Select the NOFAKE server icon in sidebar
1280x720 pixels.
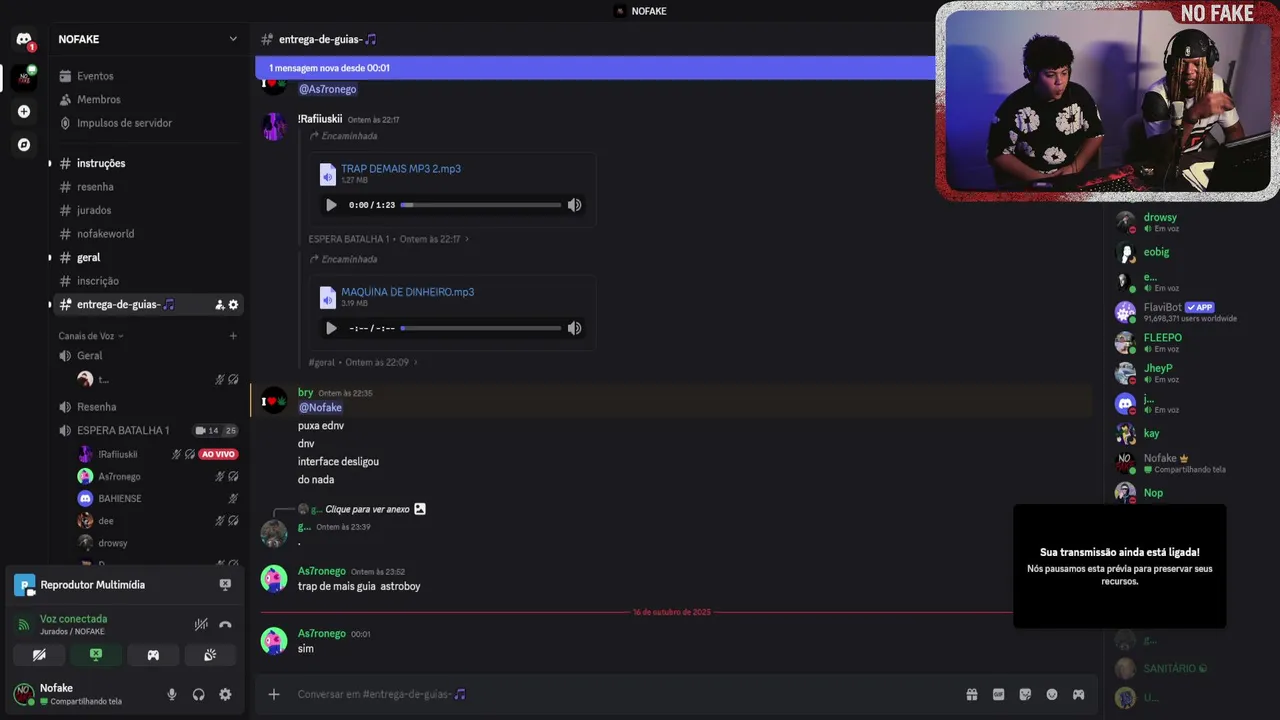click(x=24, y=77)
